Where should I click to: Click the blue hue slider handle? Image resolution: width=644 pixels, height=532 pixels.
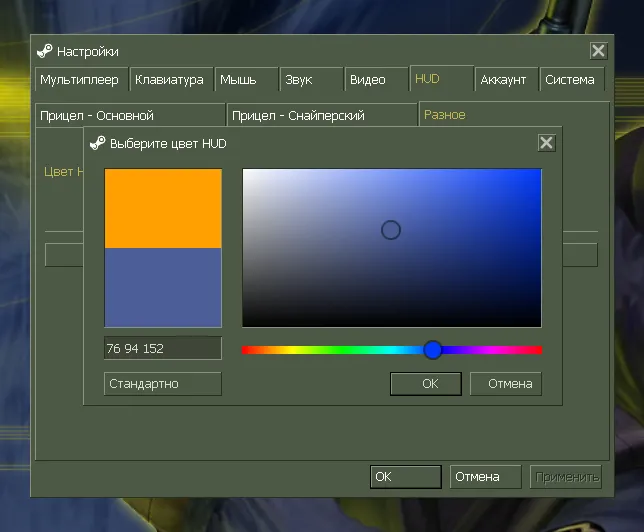[432, 350]
